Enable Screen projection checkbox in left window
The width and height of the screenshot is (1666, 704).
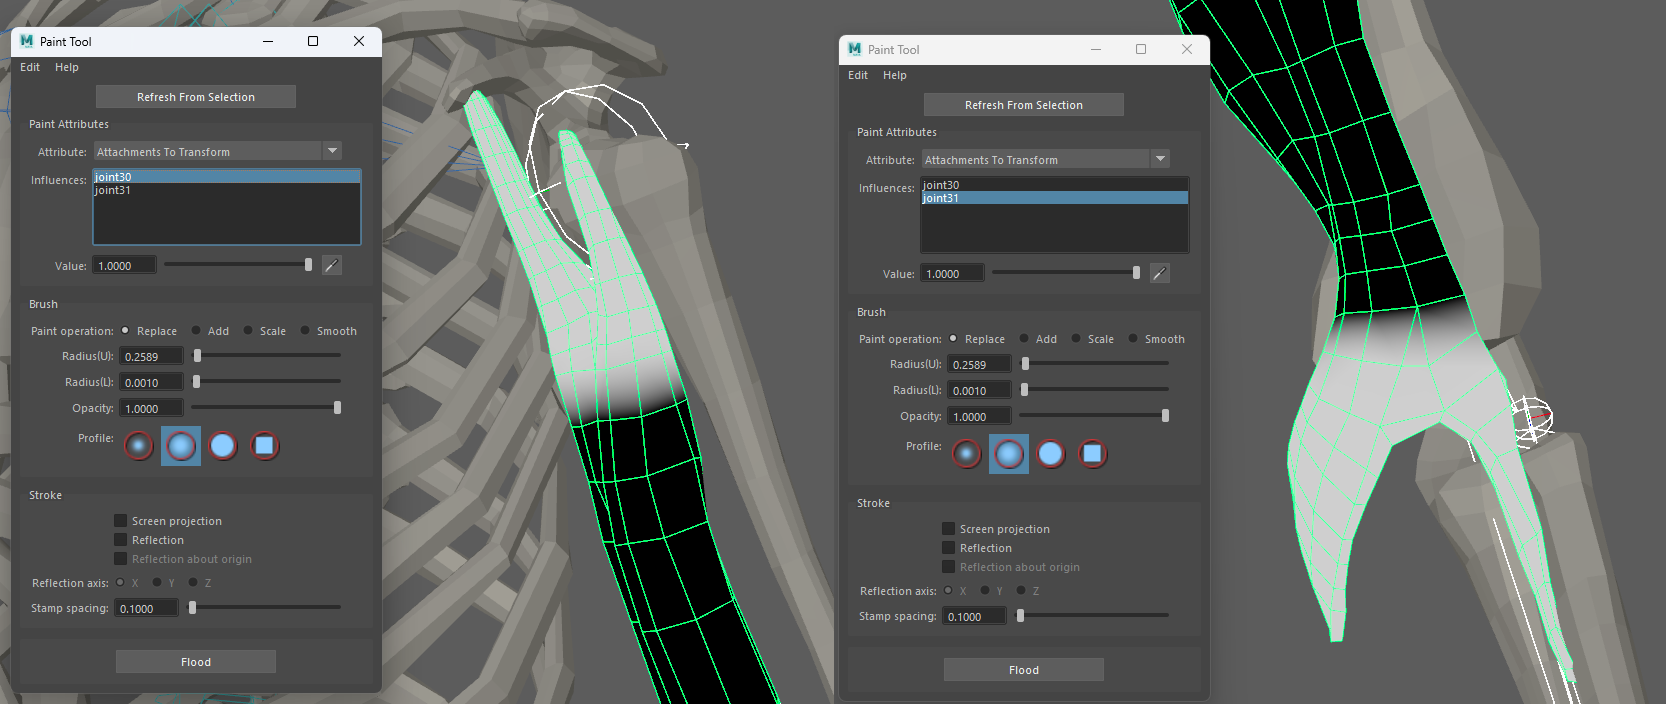tap(121, 521)
